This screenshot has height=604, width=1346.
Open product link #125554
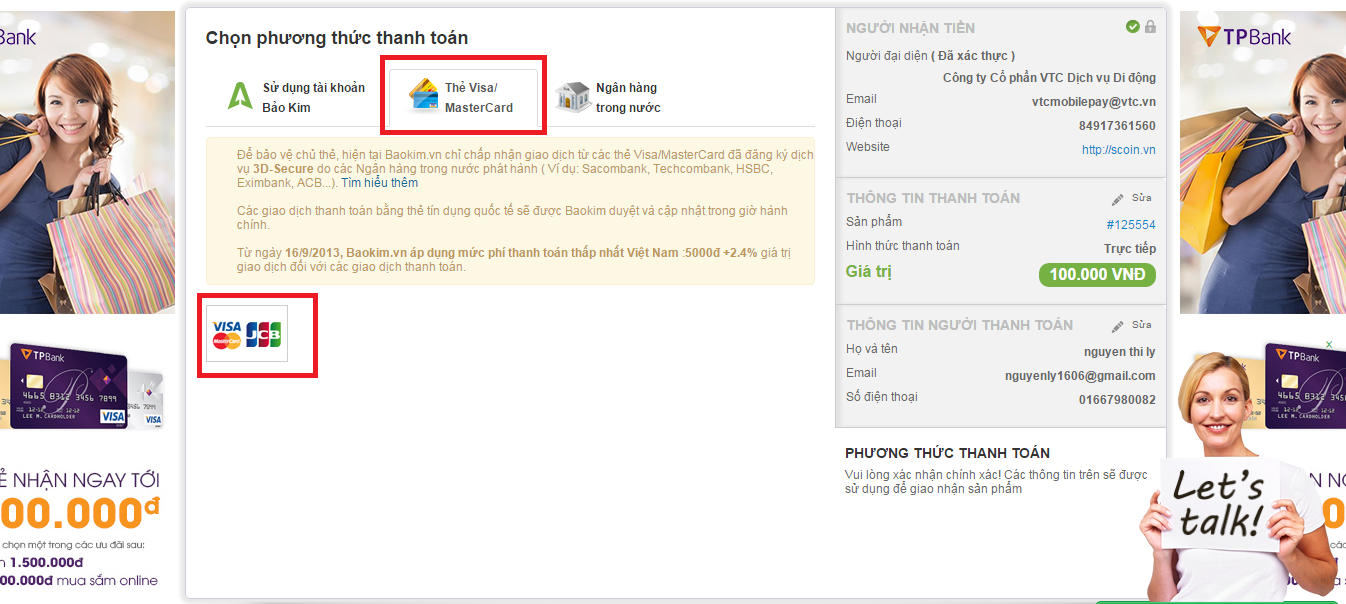pyautogui.click(x=1131, y=225)
